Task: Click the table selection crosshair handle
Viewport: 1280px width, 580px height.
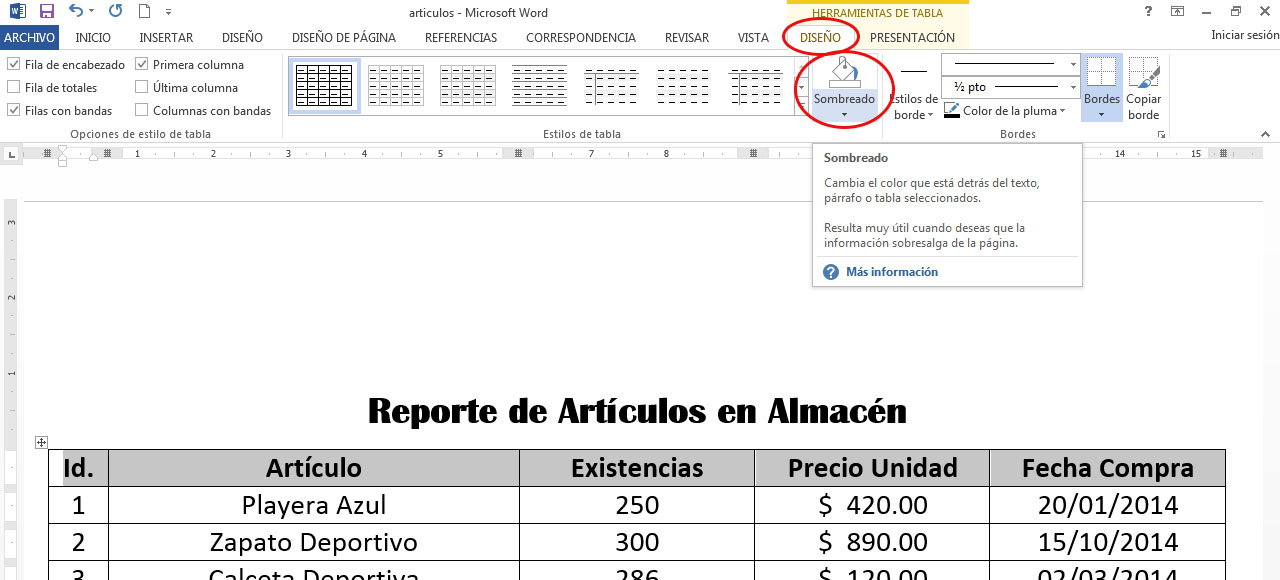Action: [41, 441]
